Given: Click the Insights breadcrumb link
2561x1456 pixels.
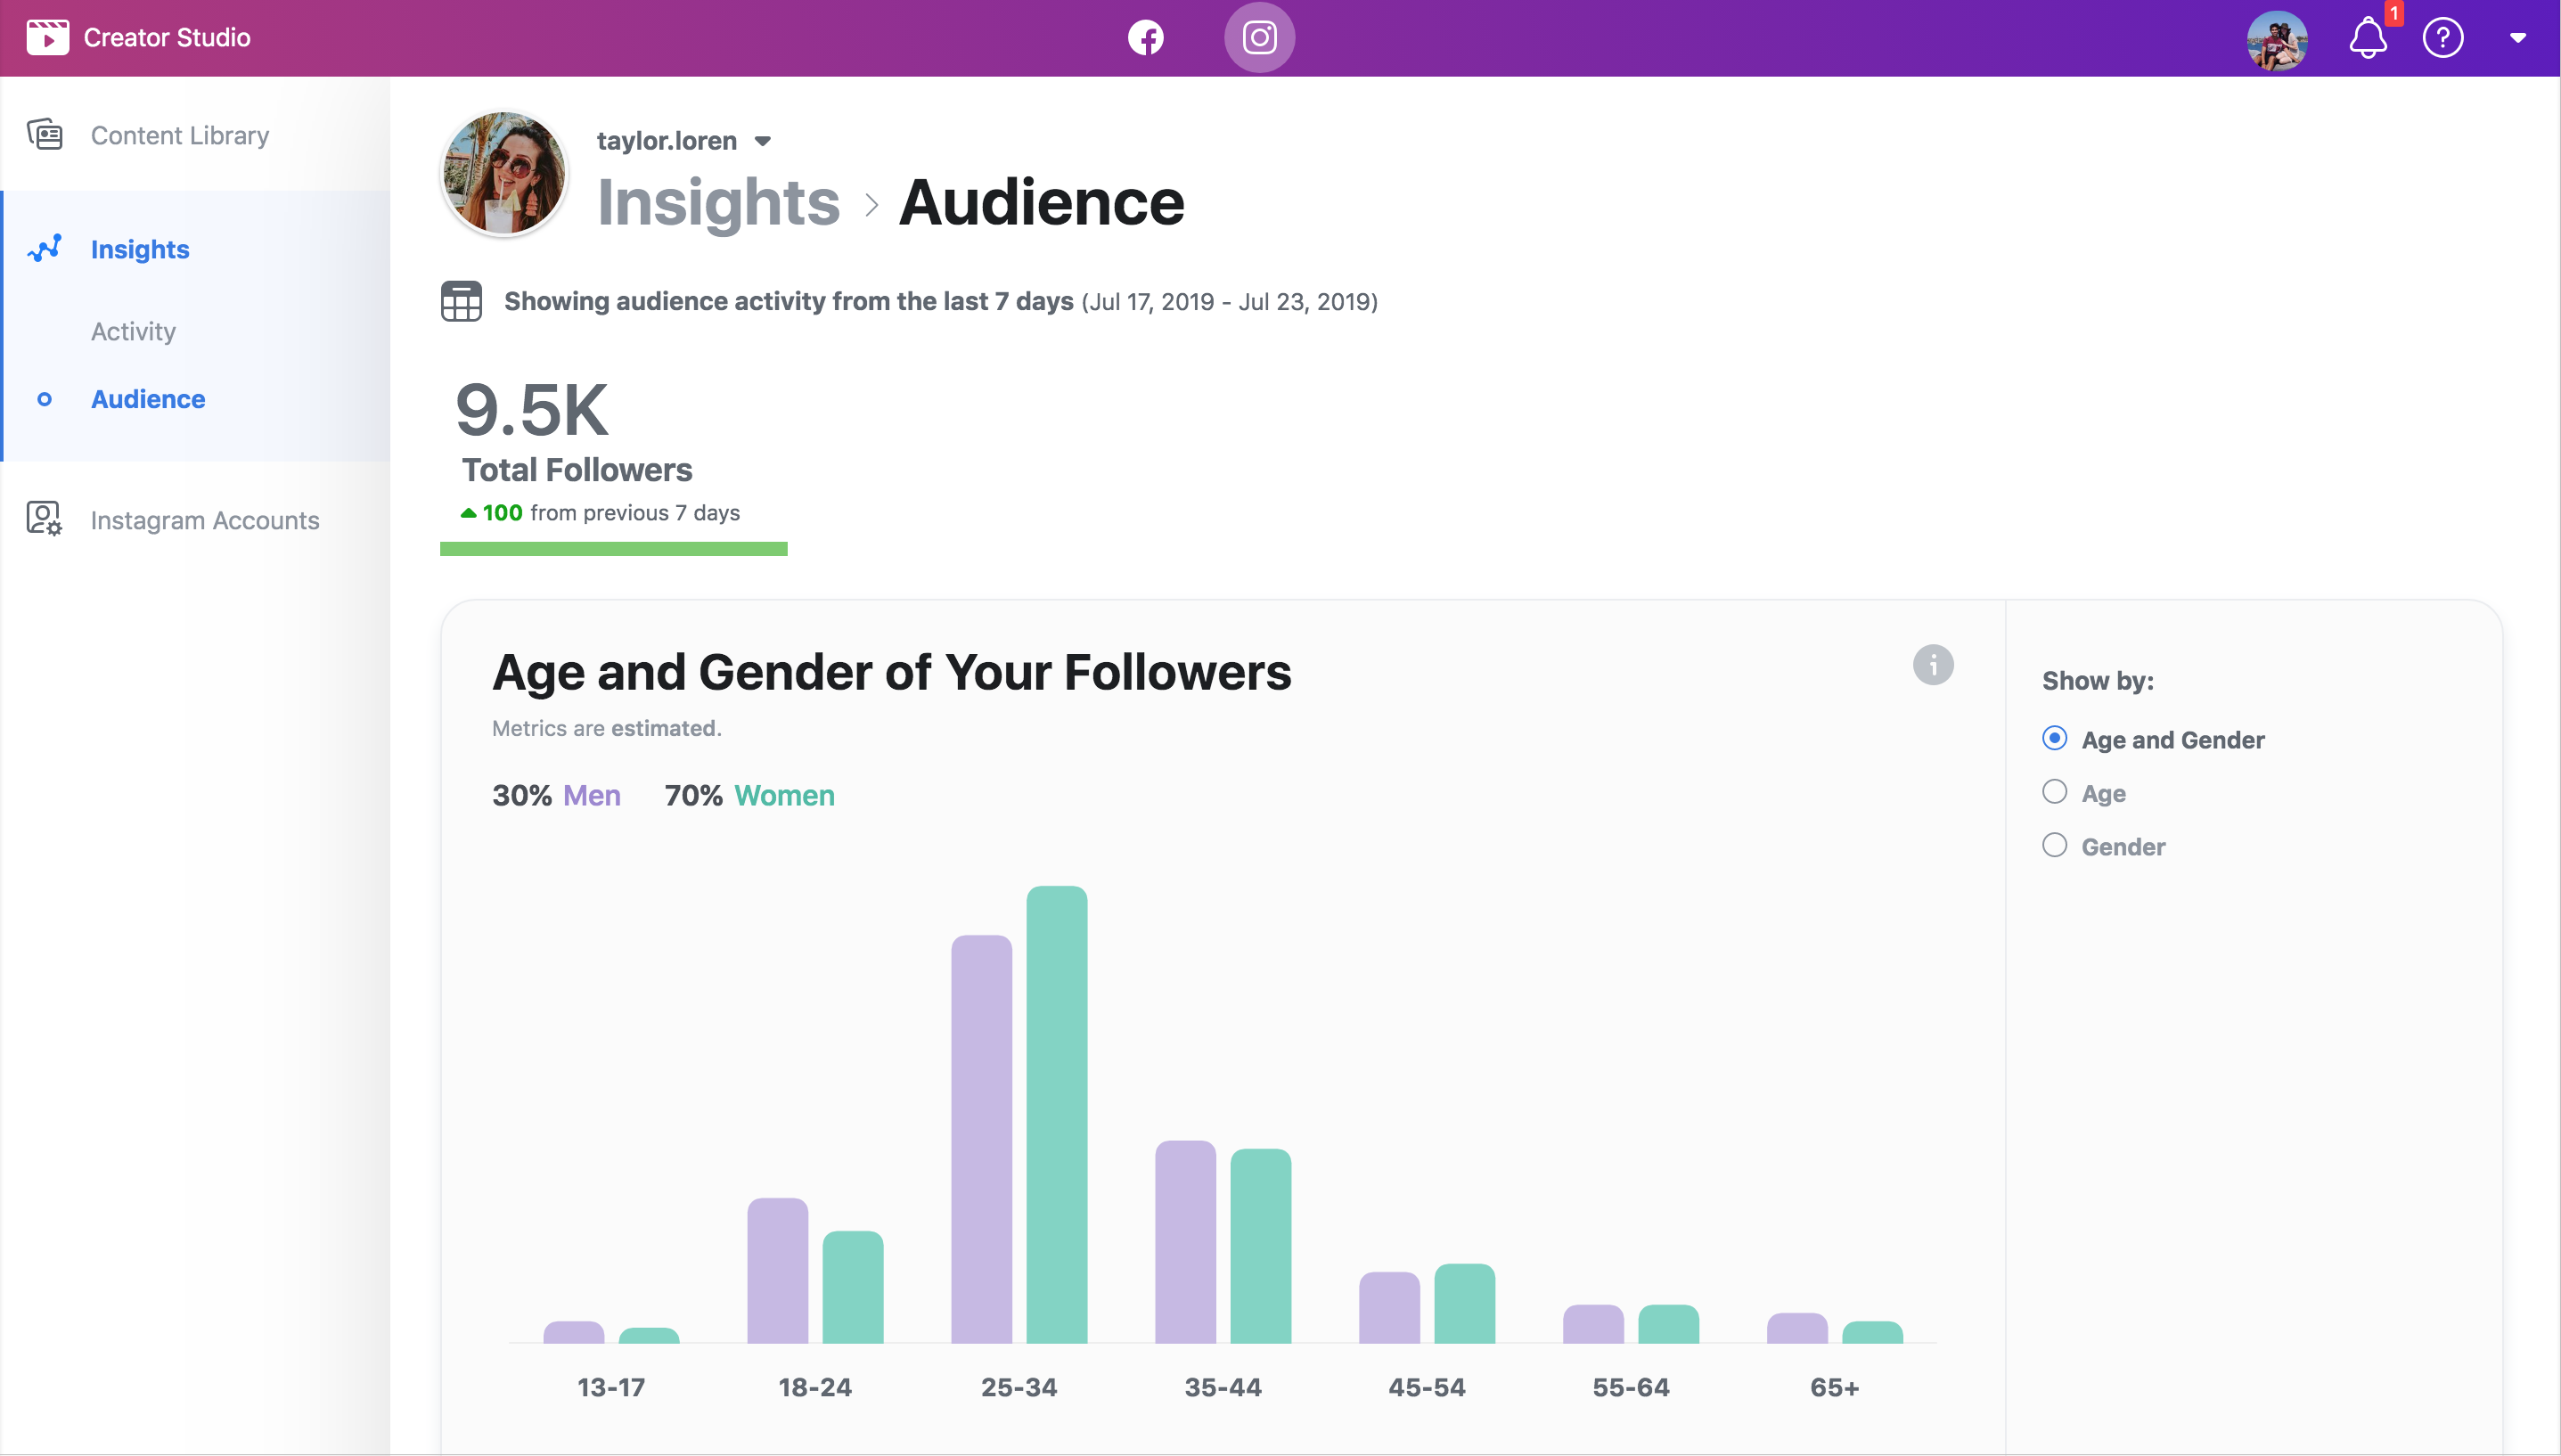Looking at the screenshot, I should 714,202.
